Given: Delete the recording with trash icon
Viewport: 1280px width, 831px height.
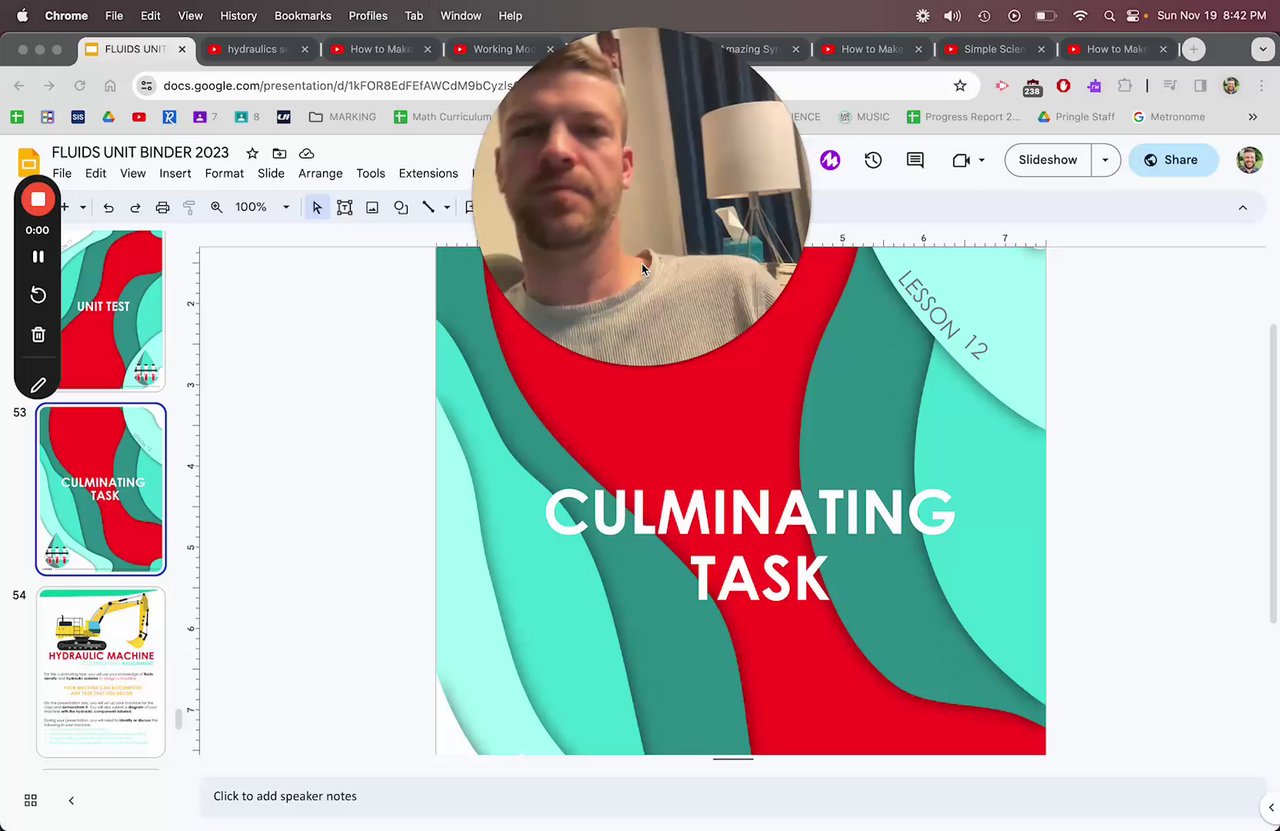Looking at the screenshot, I should 38,335.
